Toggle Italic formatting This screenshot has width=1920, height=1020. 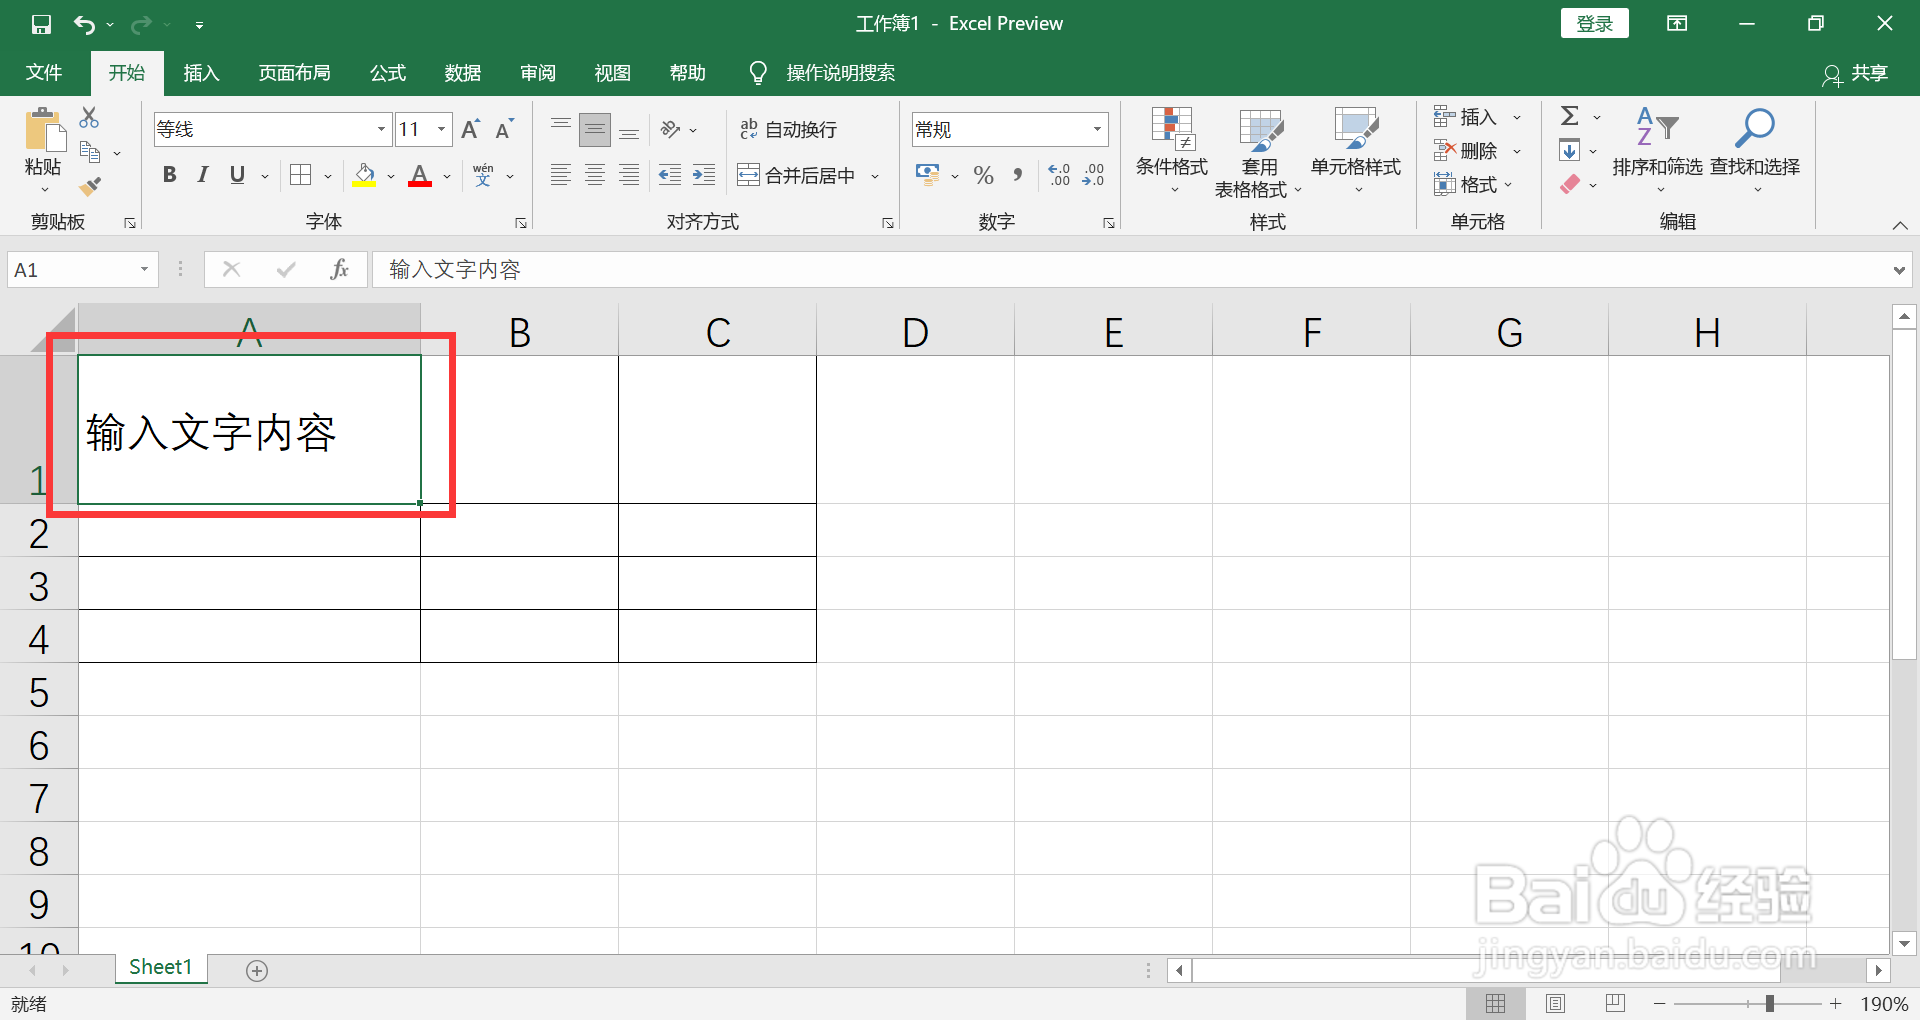[x=203, y=175]
